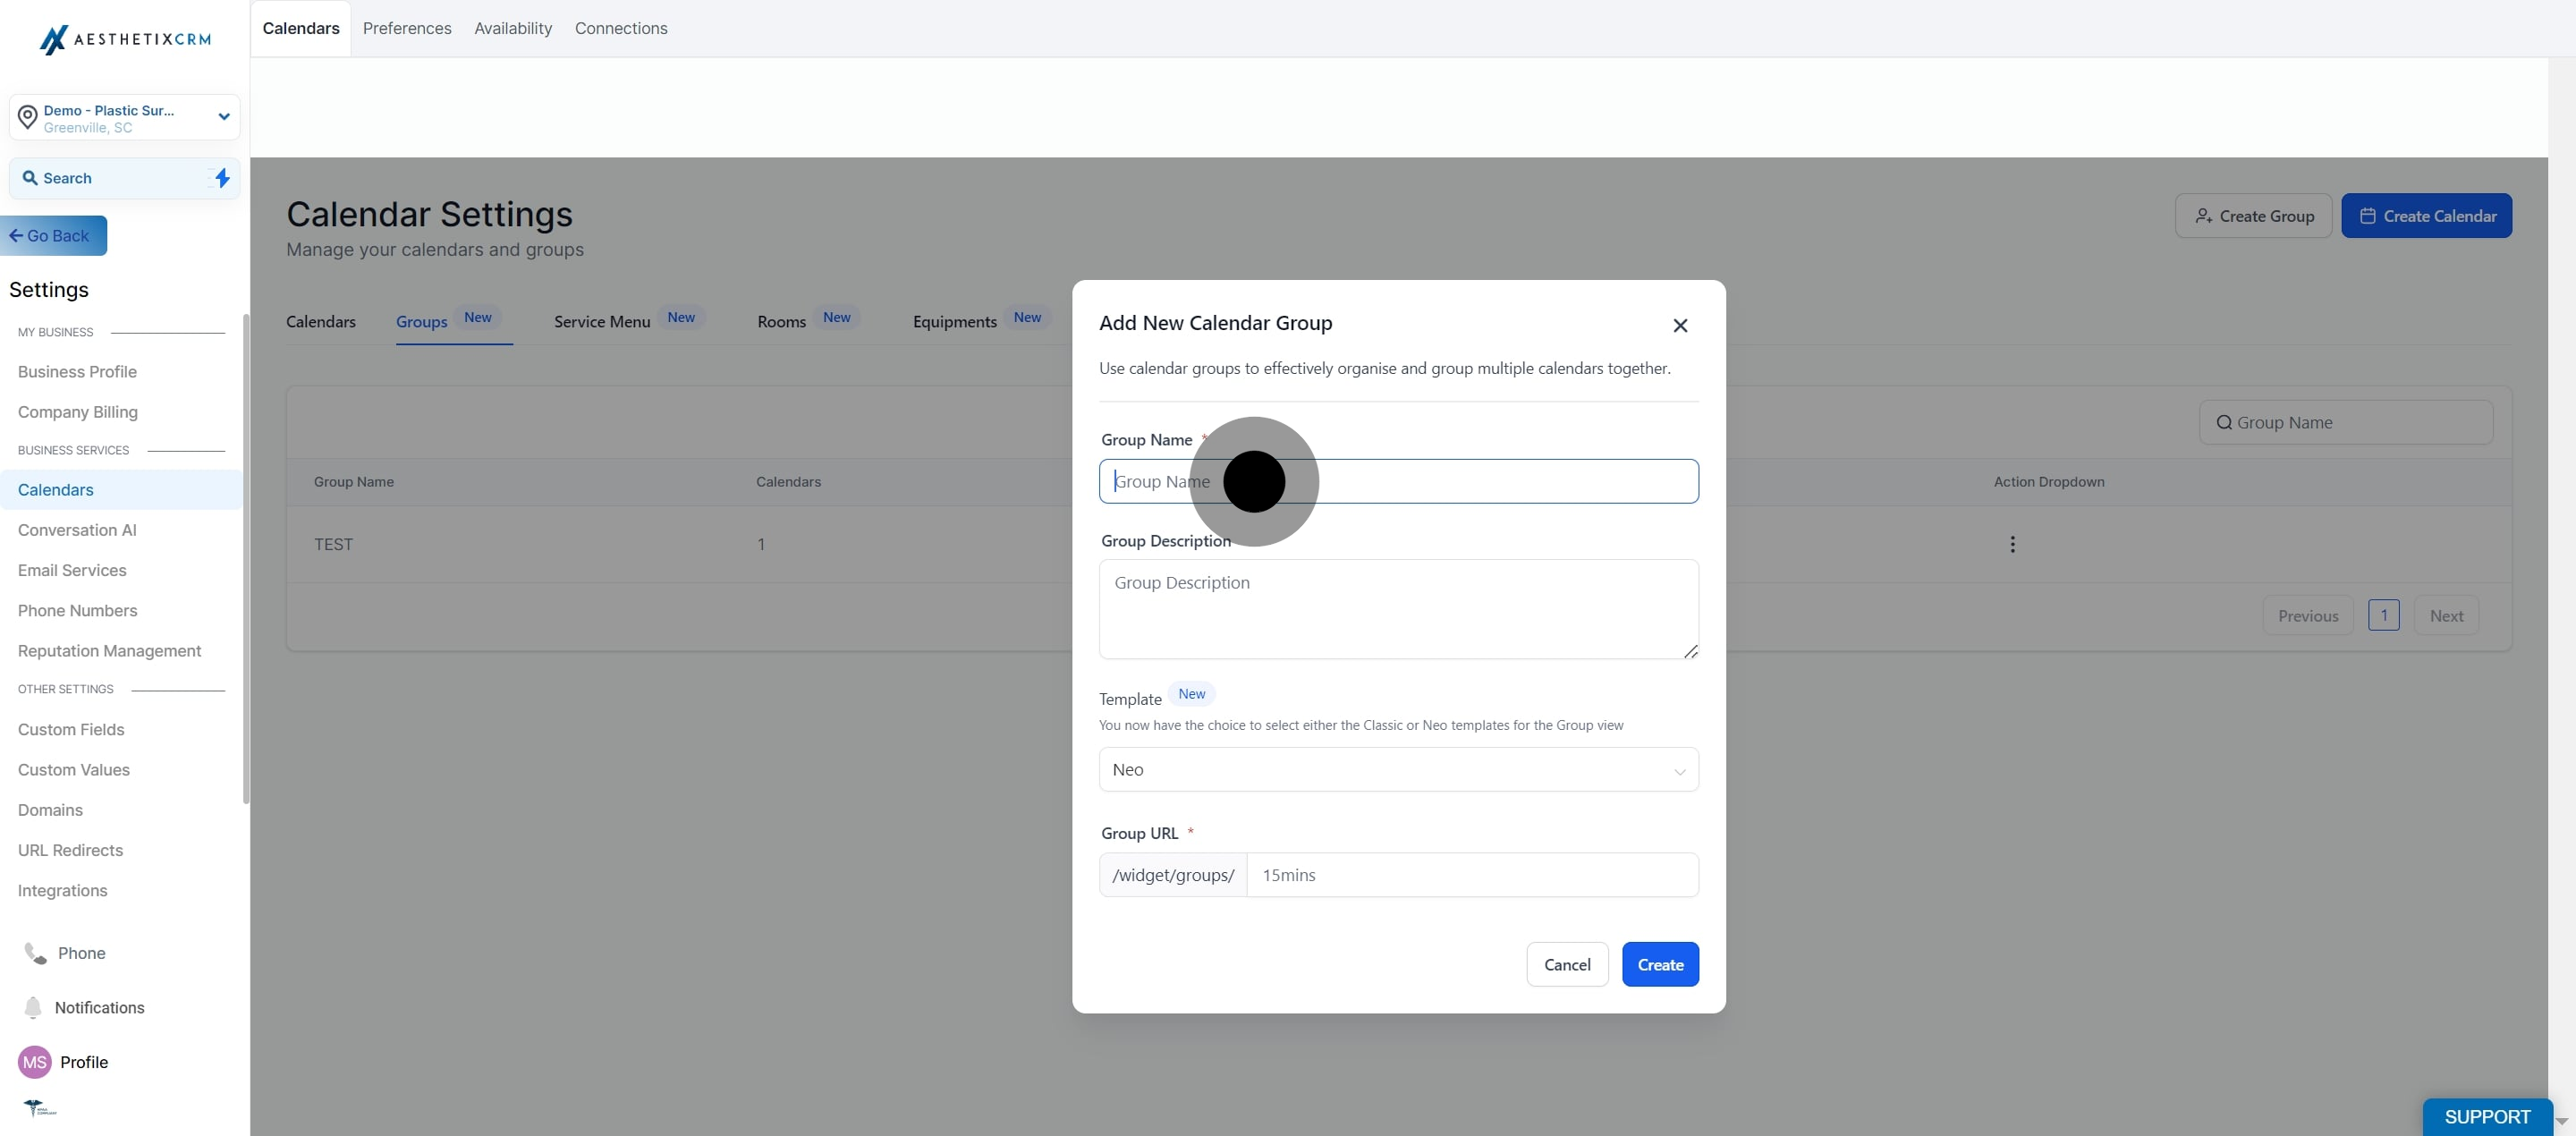
Task: Click the Phone handset icon in sidebar
Action: (35, 953)
